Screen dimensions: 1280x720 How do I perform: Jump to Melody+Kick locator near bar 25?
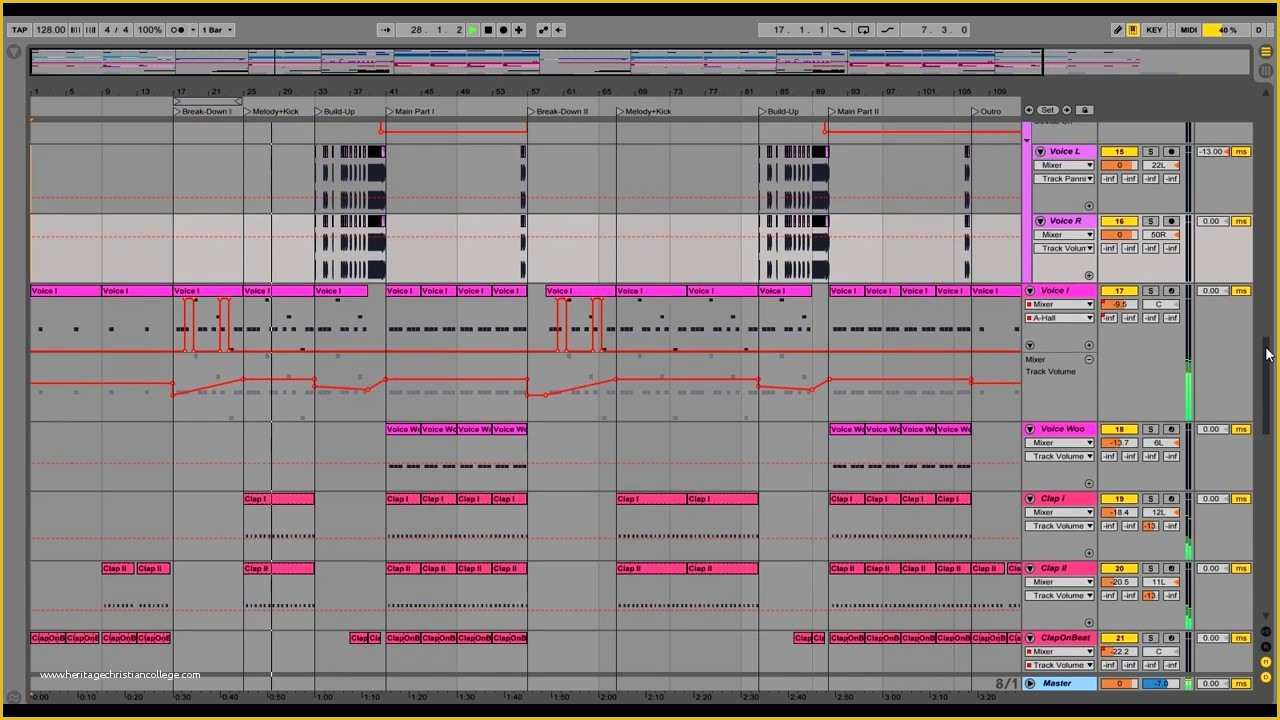(x=272, y=112)
